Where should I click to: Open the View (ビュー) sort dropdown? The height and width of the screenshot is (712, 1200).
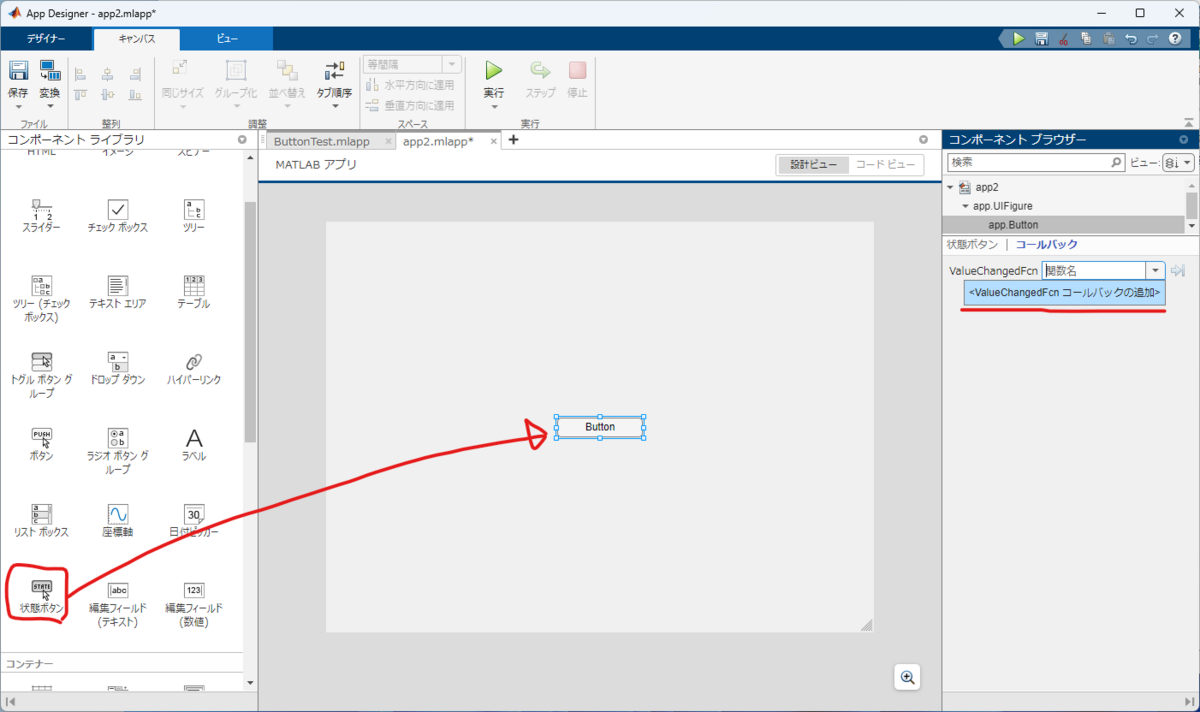[1179, 162]
